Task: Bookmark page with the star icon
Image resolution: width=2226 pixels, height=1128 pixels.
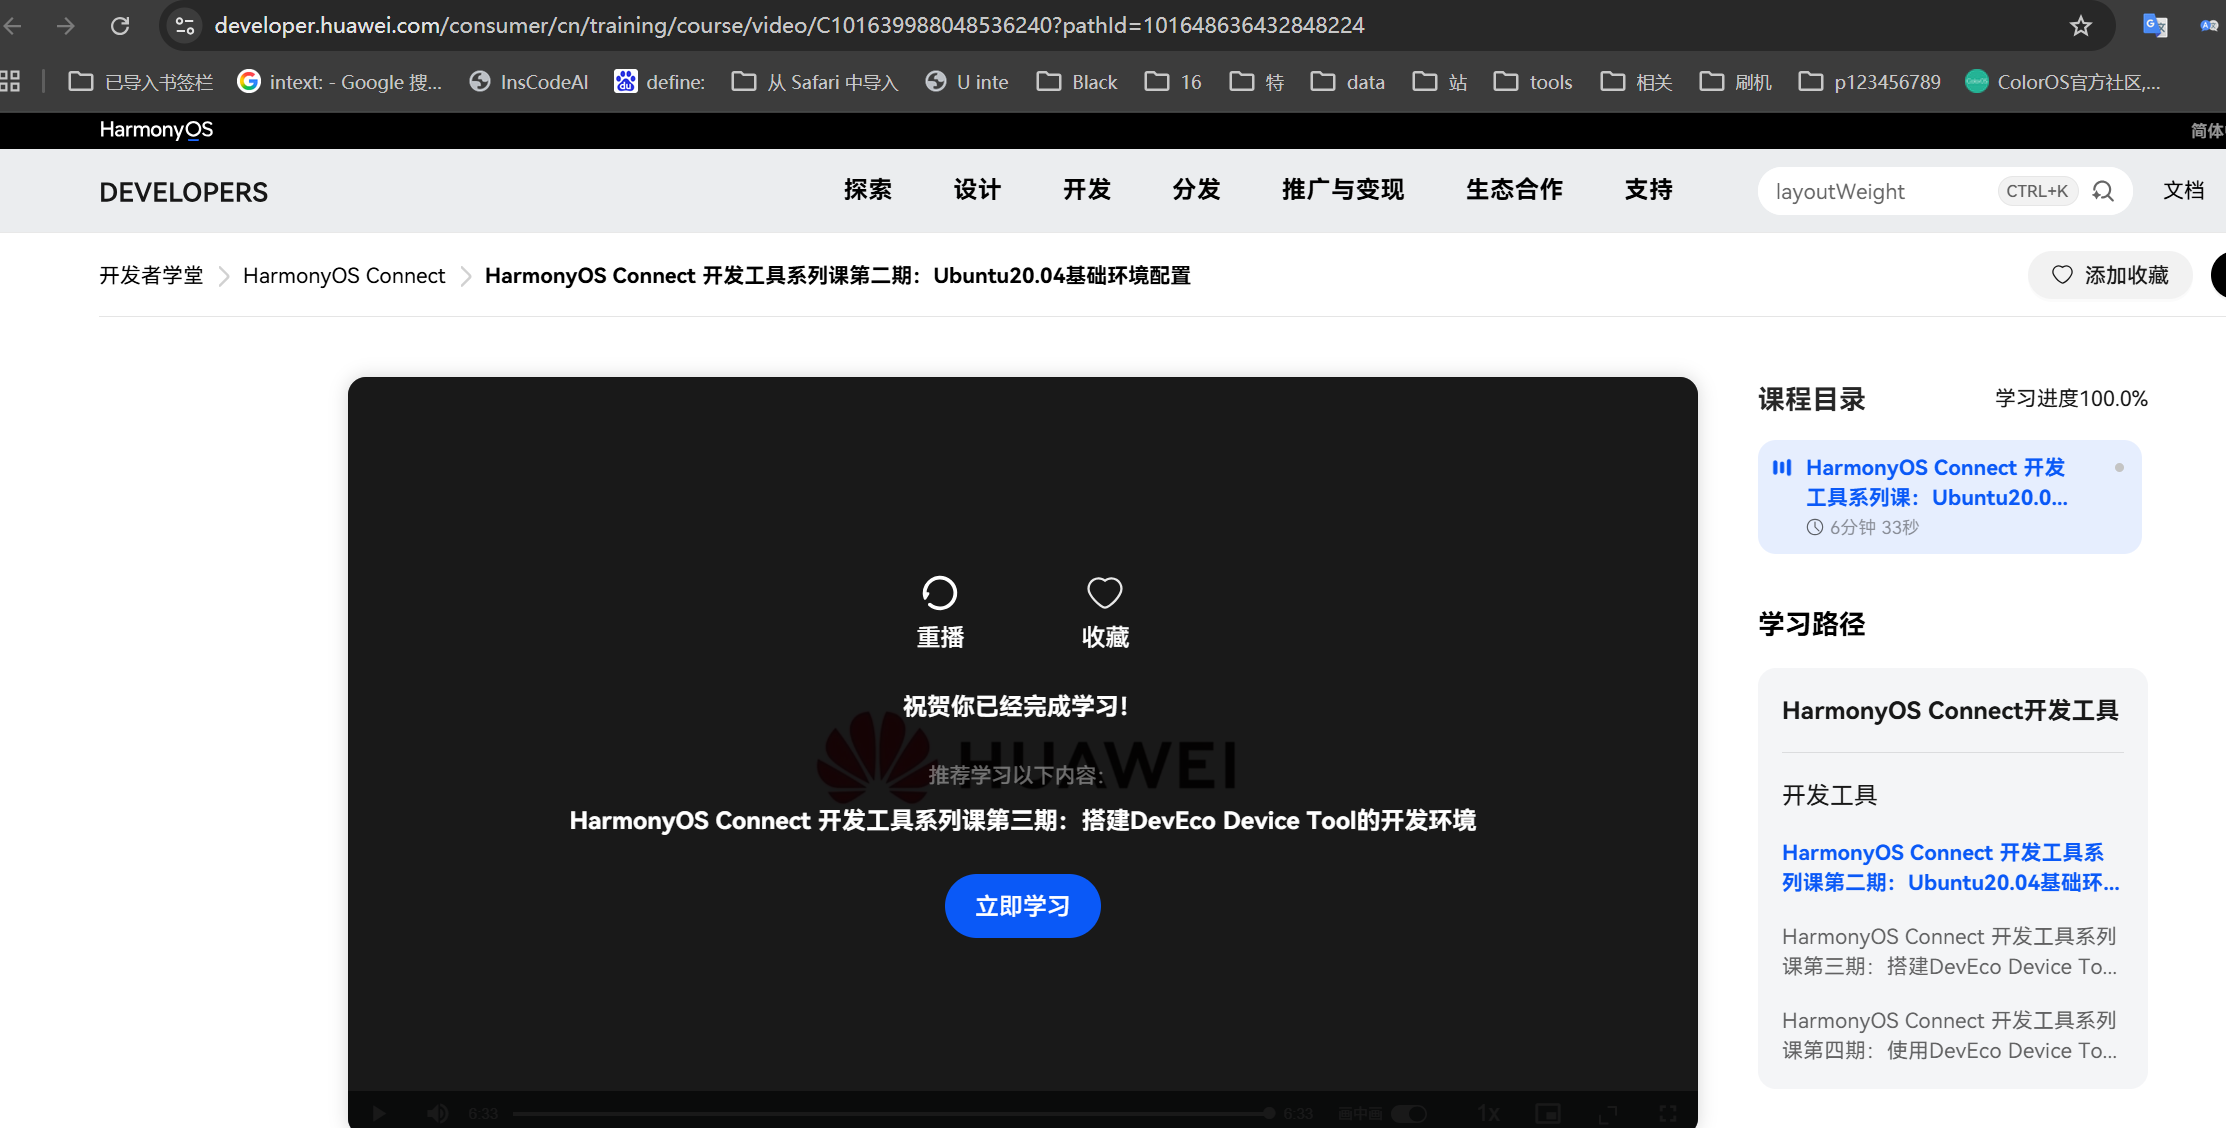Action: click(2081, 26)
